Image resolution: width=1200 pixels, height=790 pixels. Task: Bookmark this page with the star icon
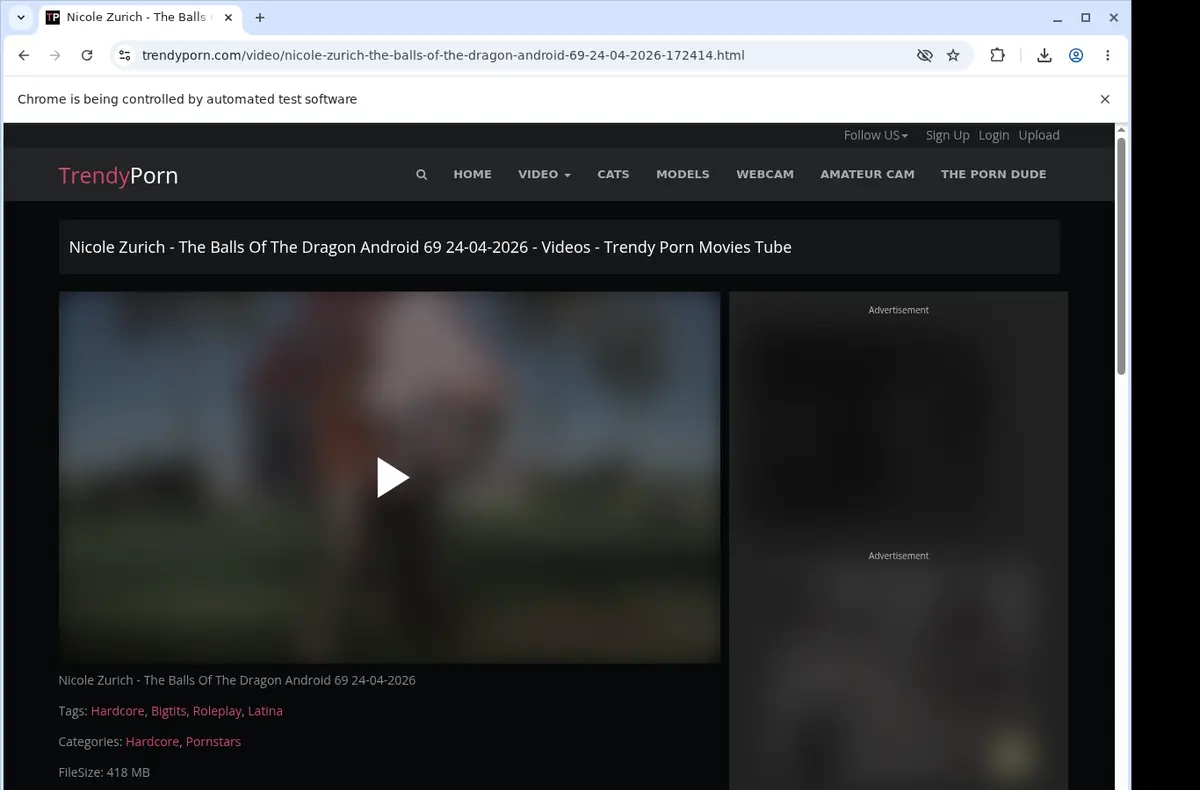tap(953, 56)
